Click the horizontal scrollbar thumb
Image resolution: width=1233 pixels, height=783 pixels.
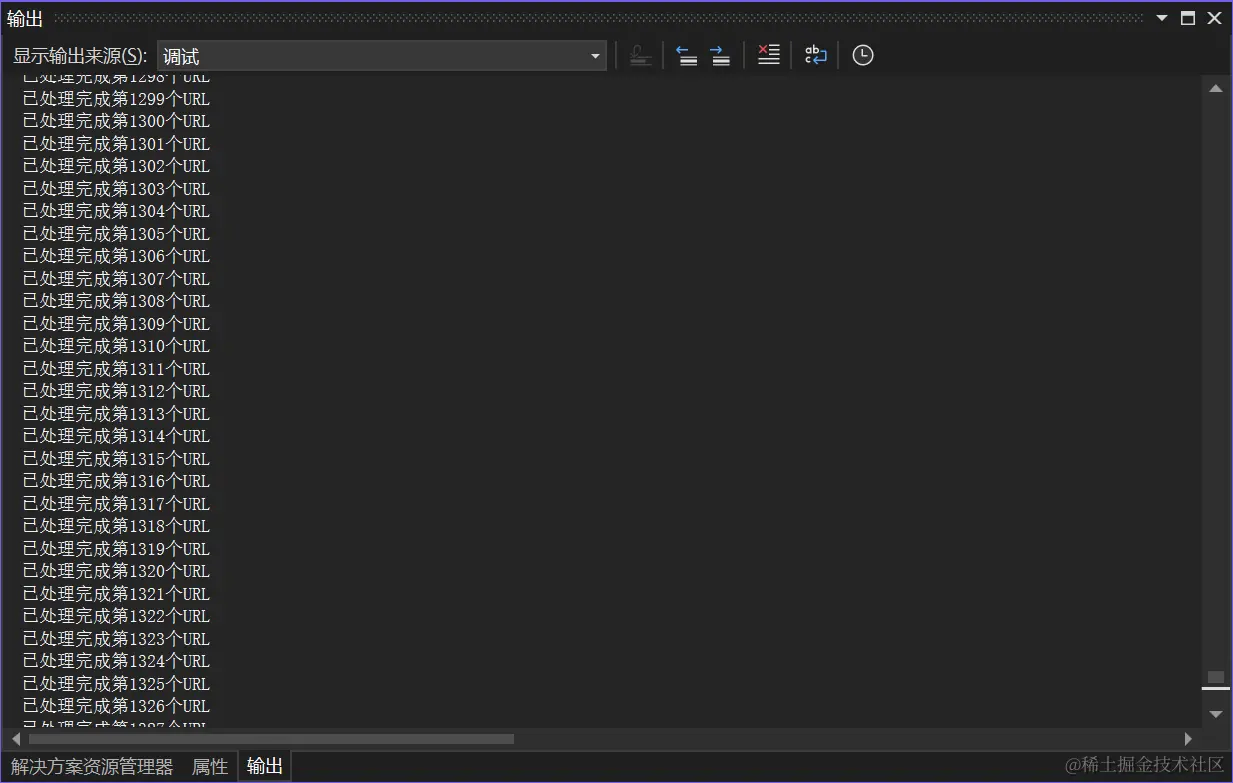click(272, 739)
